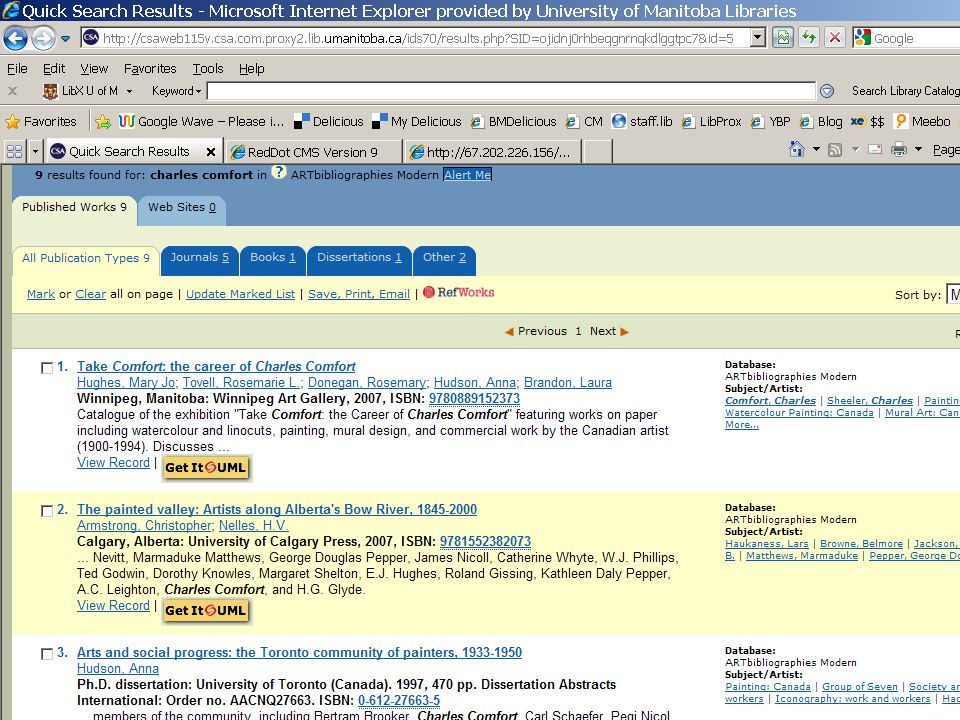Switch to RedDot CMS Version 9 tab
The width and height of the screenshot is (960, 720).
click(x=313, y=152)
